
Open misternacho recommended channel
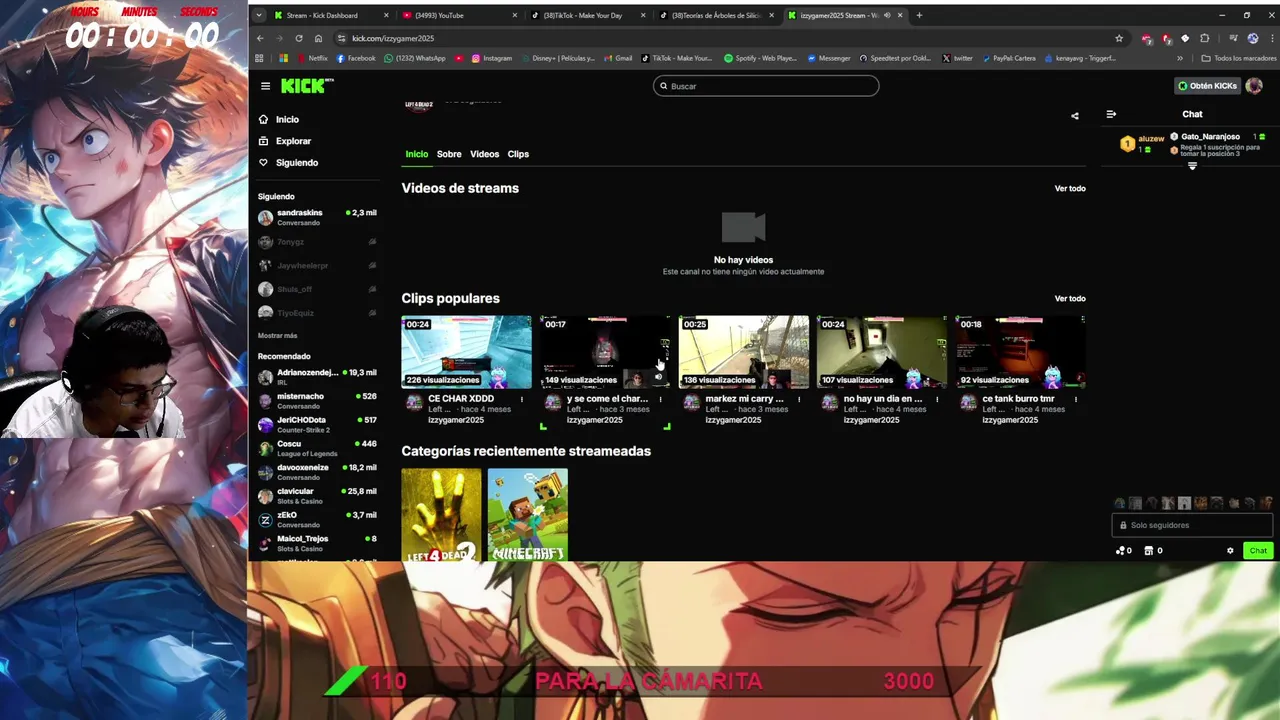[x=317, y=401]
